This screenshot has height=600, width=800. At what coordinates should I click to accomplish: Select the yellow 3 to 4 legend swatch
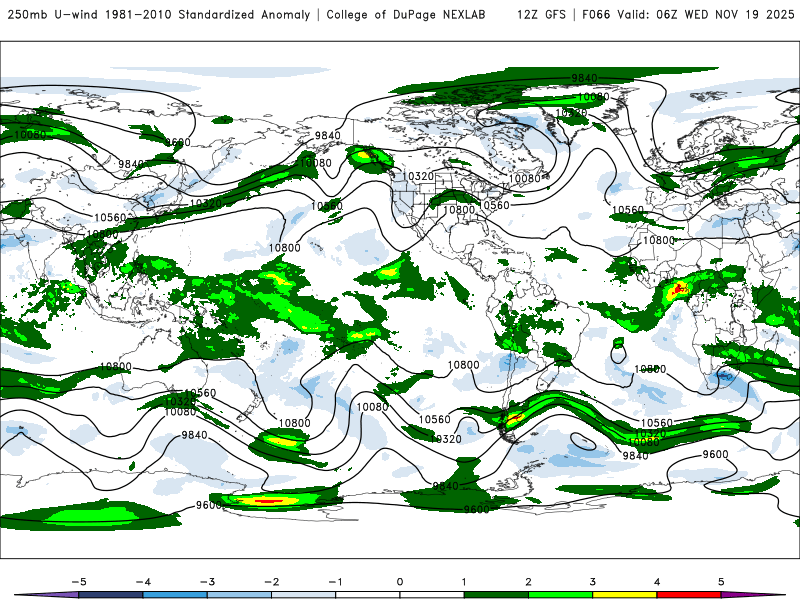624,595
